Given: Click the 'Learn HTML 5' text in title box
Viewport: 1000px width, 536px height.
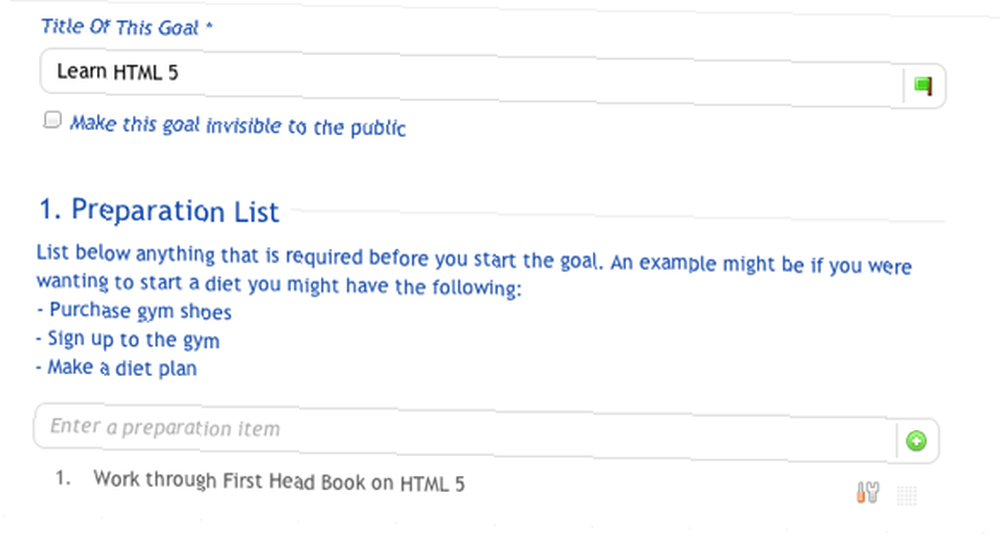Looking at the screenshot, I should [117, 71].
